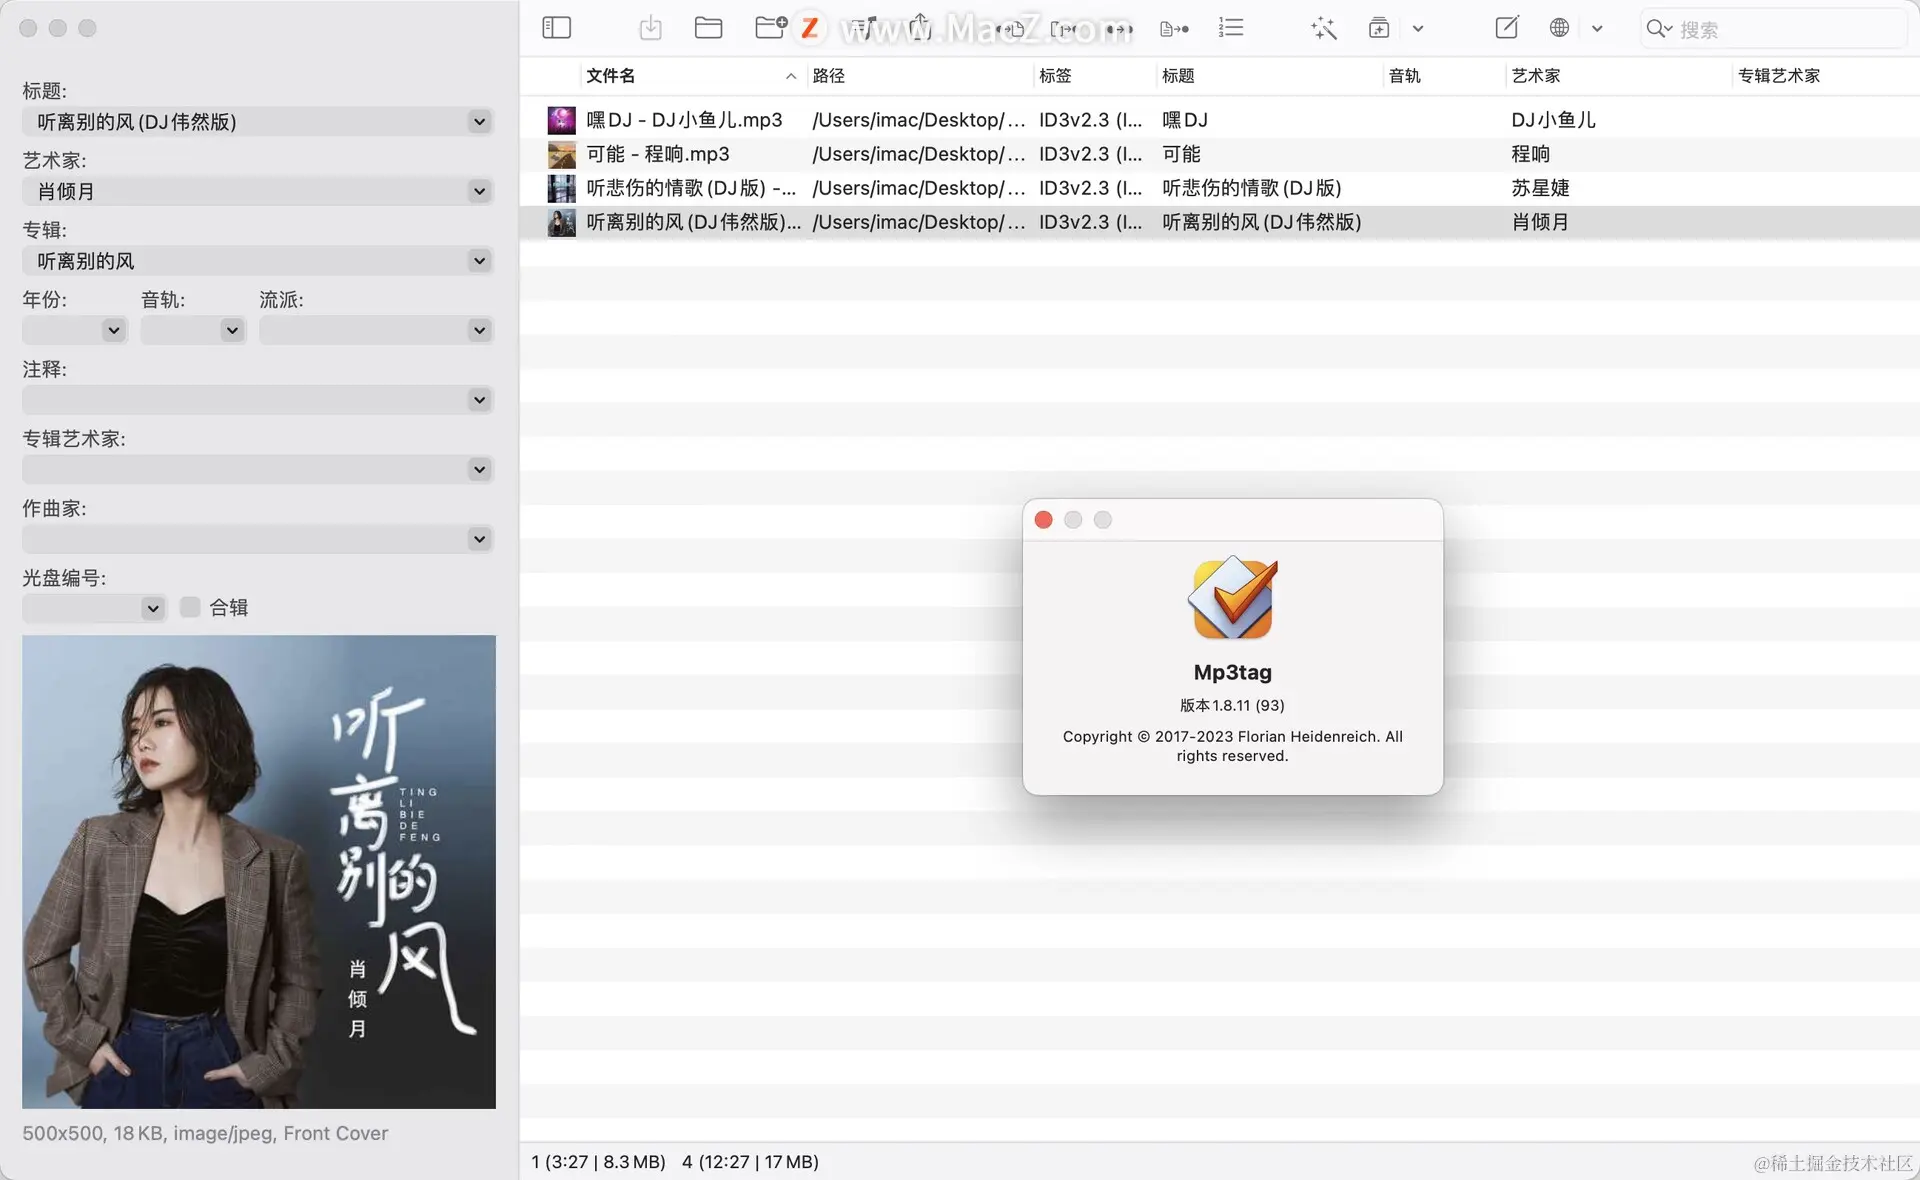The width and height of the screenshot is (1920, 1180).
Task: Open dropdown arrow beside the globe icon
Action: click(x=1597, y=29)
